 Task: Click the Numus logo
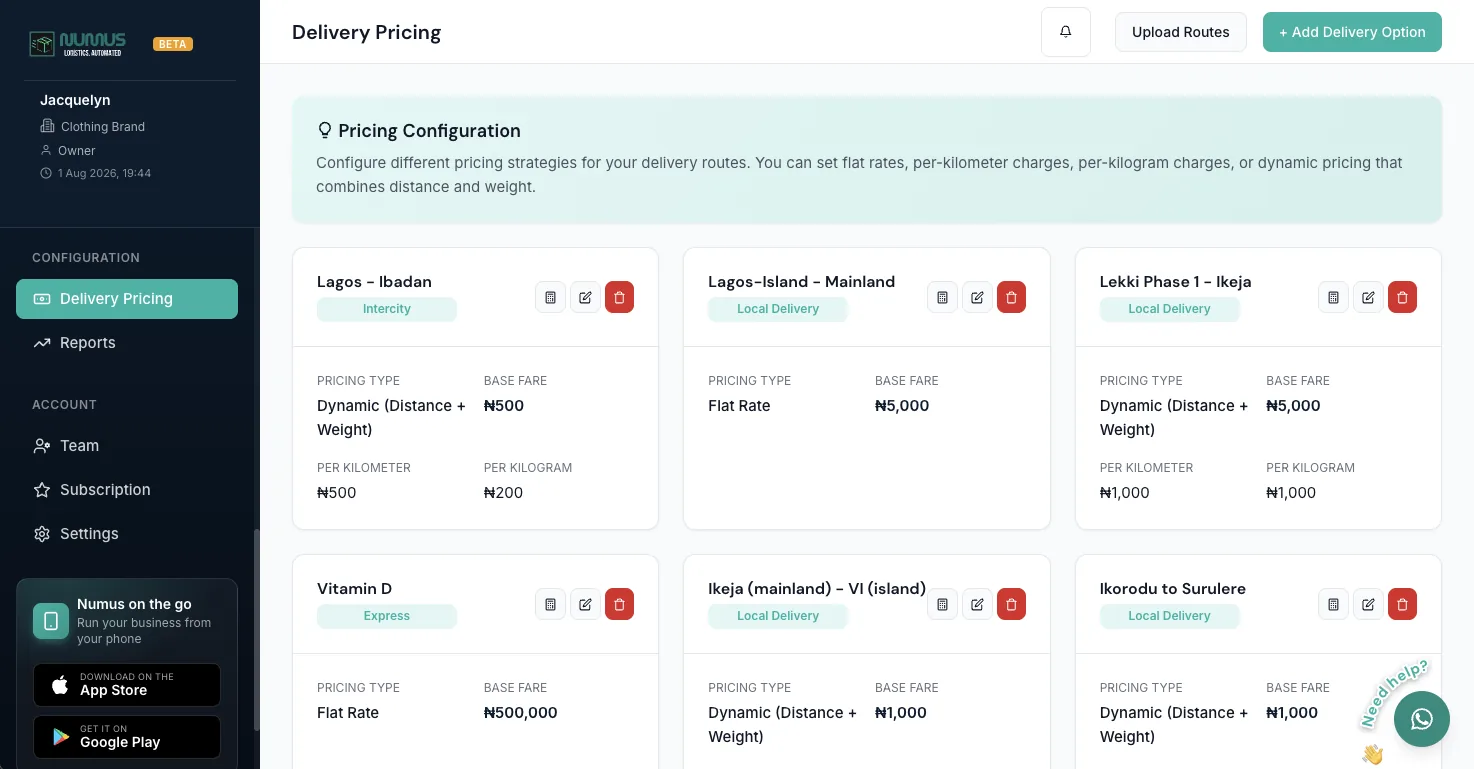[x=77, y=44]
